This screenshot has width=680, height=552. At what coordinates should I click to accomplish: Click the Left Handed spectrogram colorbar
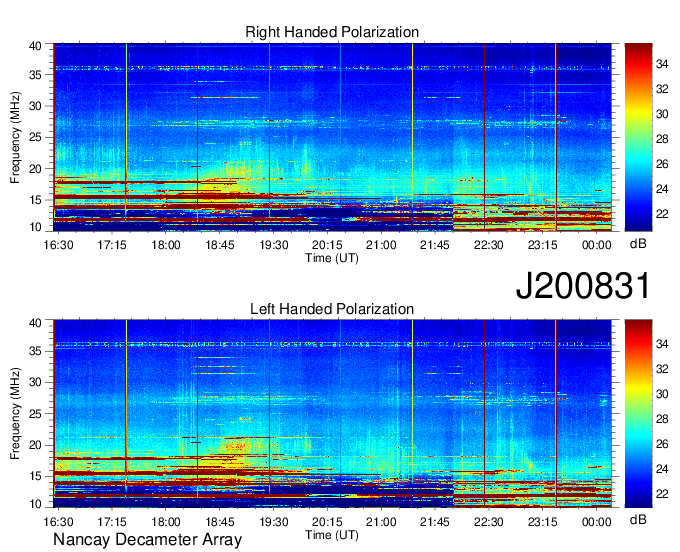[x=638, y=414]
